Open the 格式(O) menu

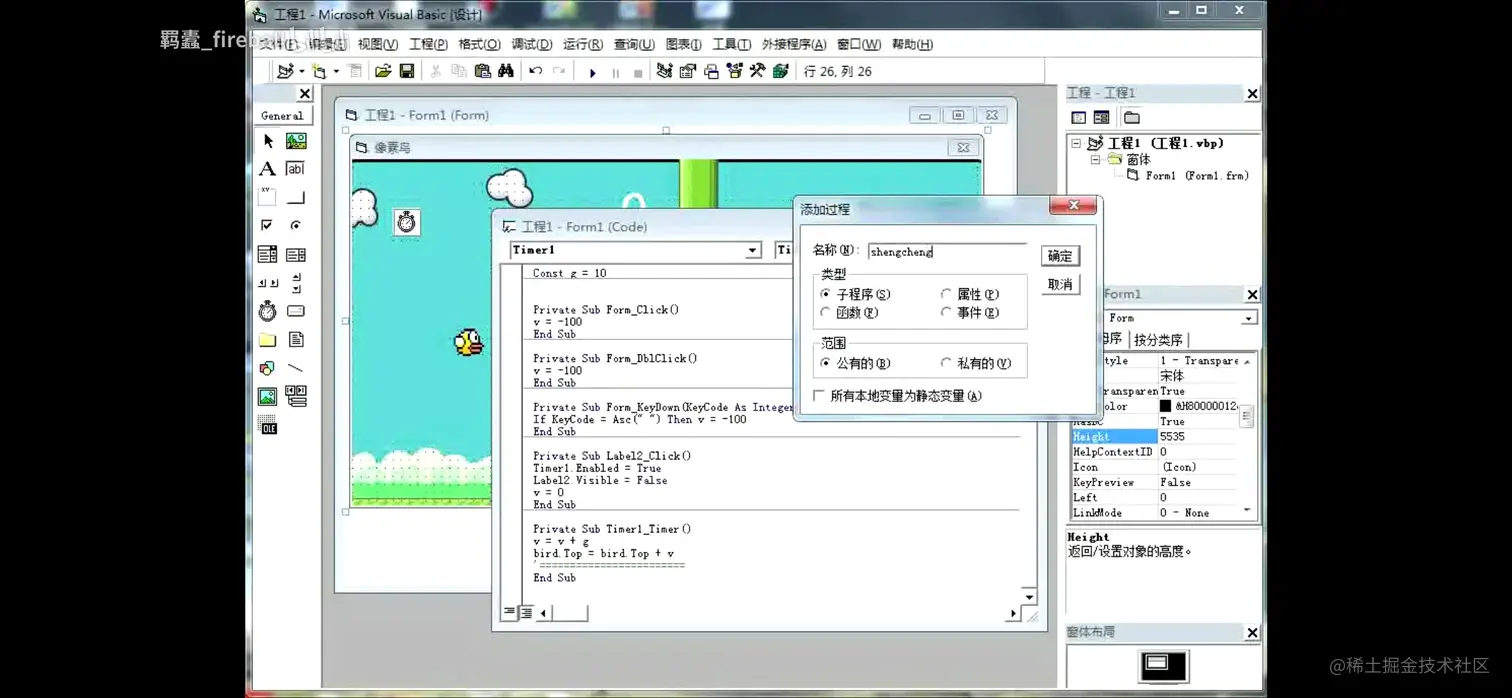(x=479, y=44)
